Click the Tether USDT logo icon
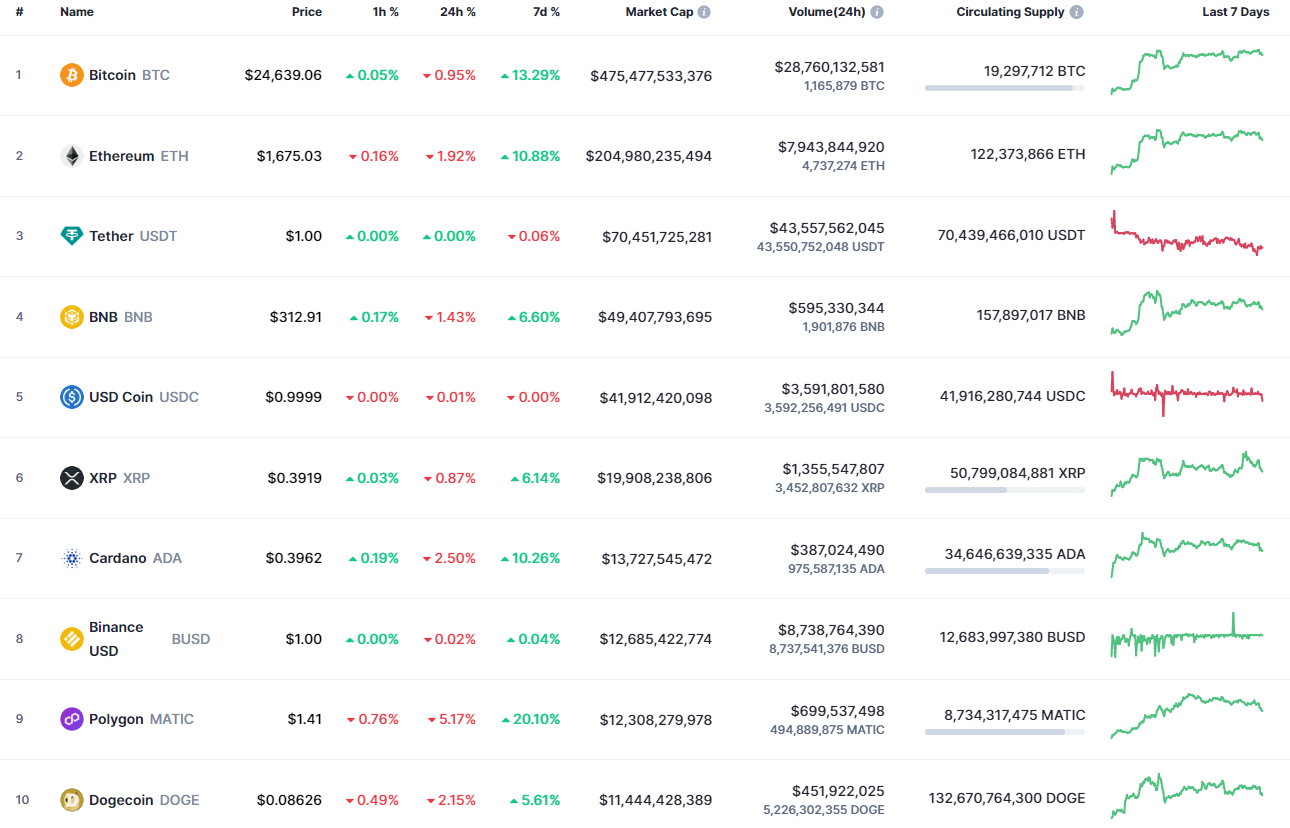Image resolution: width=1290 pixels, height=828 pixels. click(70, 236)
